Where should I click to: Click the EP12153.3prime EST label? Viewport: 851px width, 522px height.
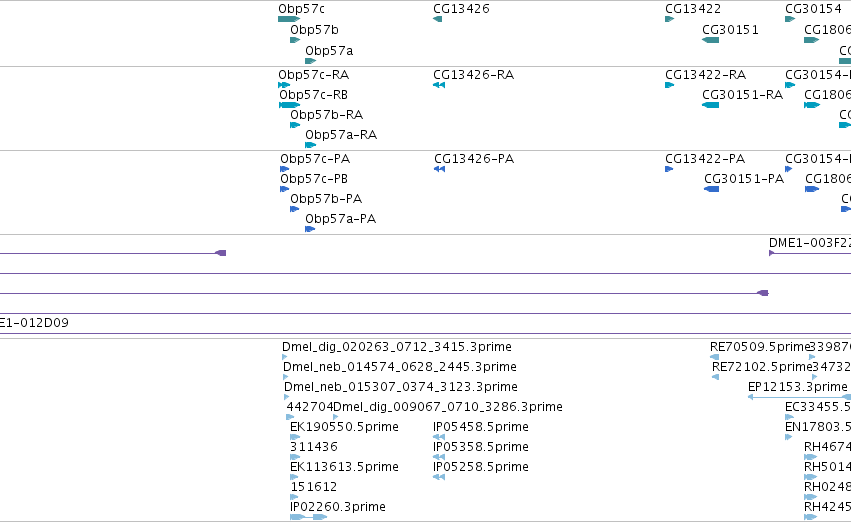pos(798,387)
